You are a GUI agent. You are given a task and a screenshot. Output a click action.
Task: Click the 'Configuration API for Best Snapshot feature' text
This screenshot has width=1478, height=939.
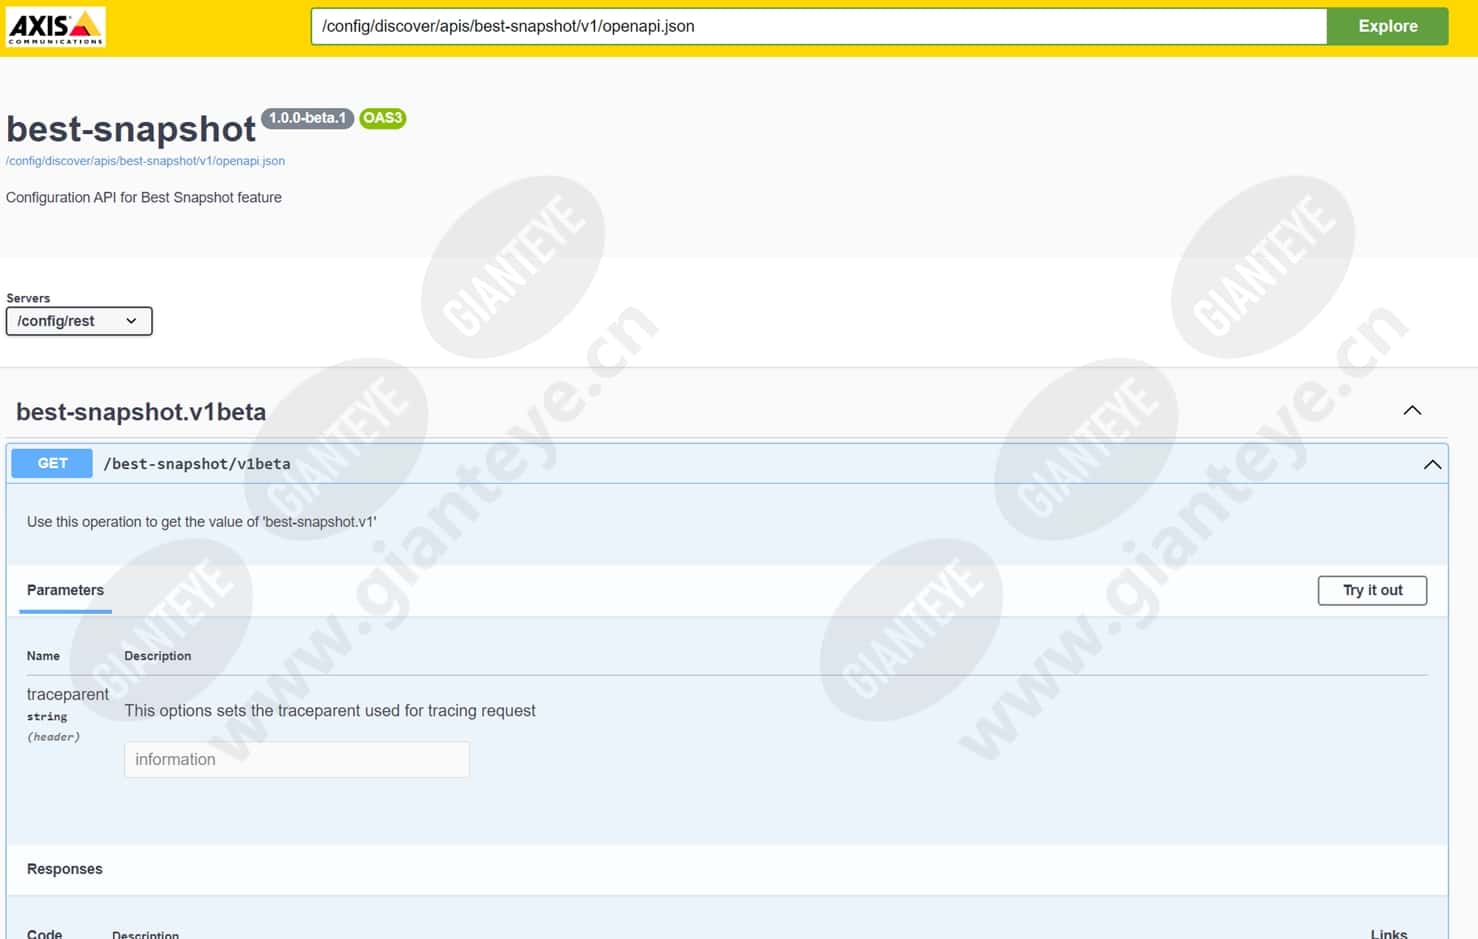click(144, 198)
